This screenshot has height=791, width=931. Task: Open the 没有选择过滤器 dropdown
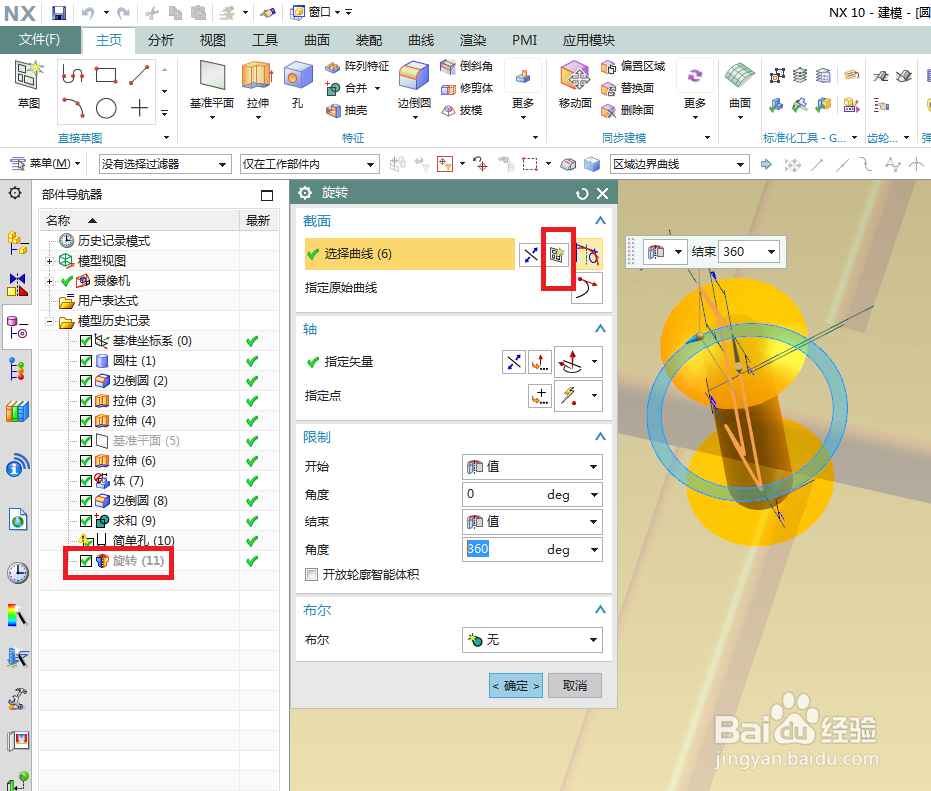pyautogui.click(x=164, y=164)
